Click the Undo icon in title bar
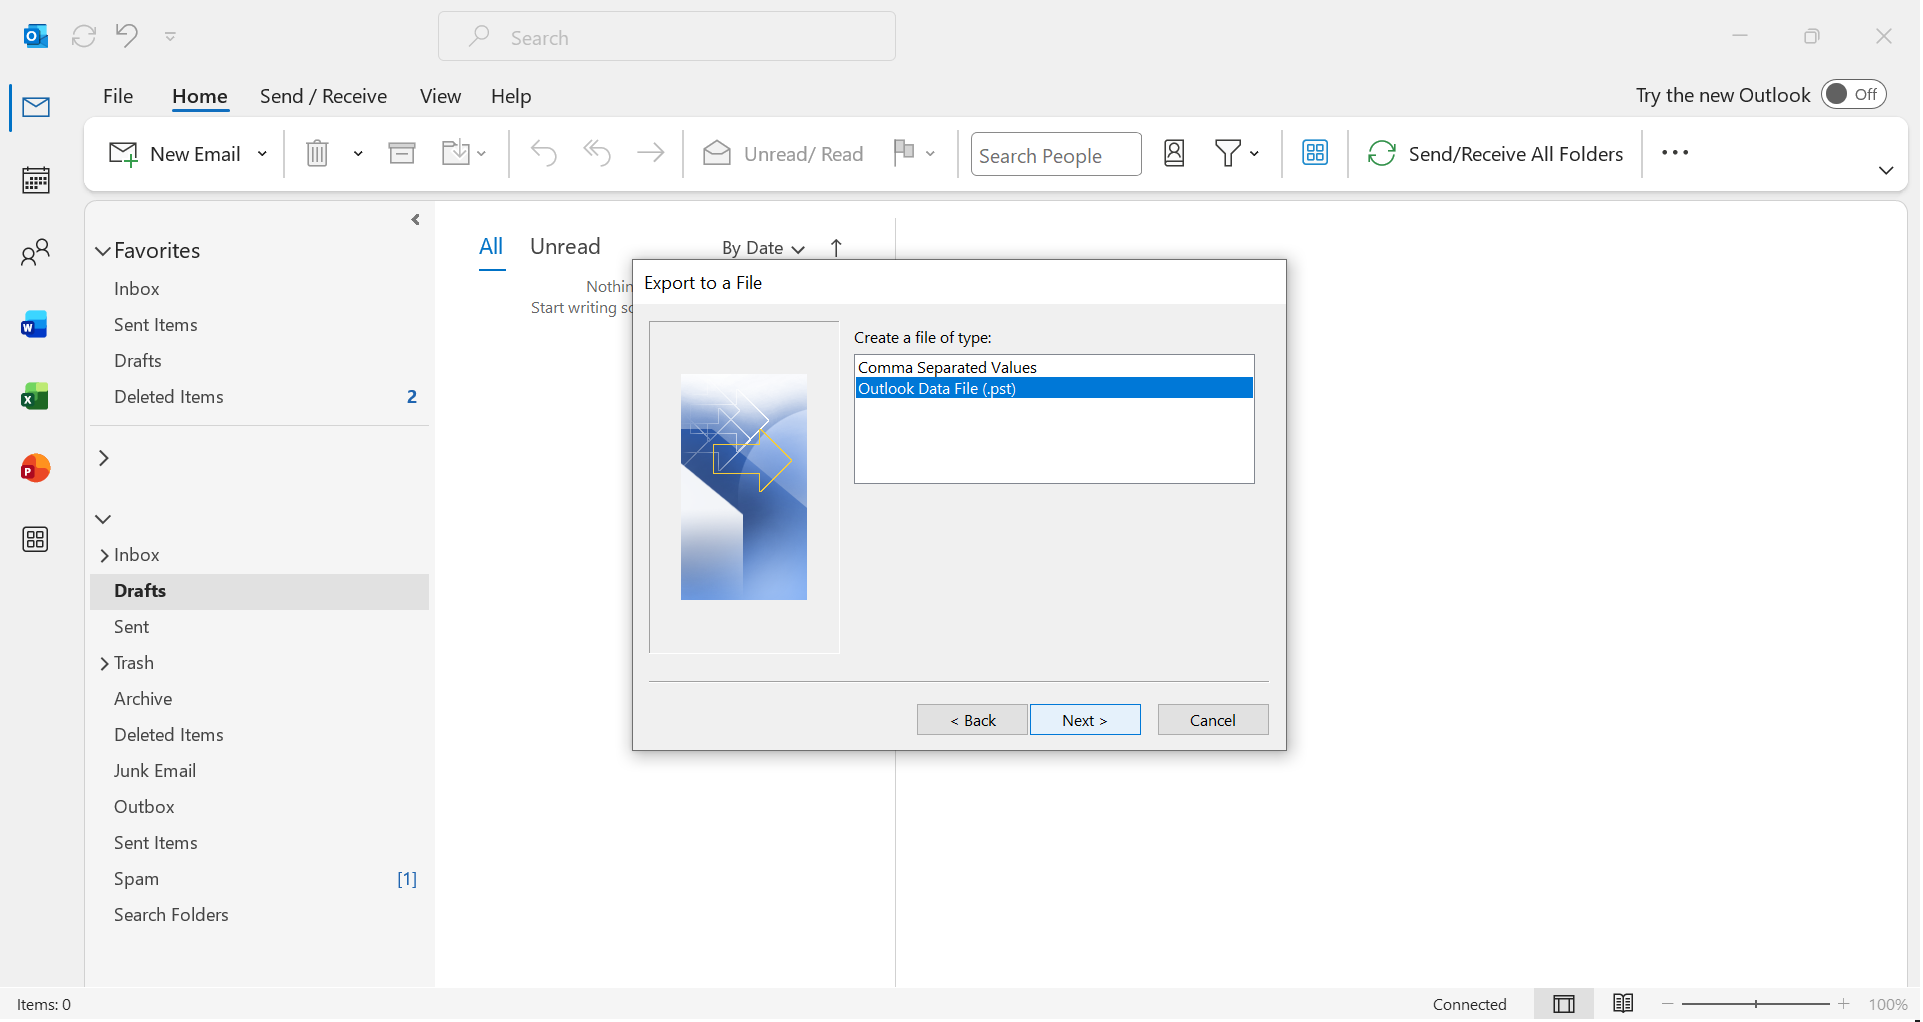 click(x=126, y=36)
